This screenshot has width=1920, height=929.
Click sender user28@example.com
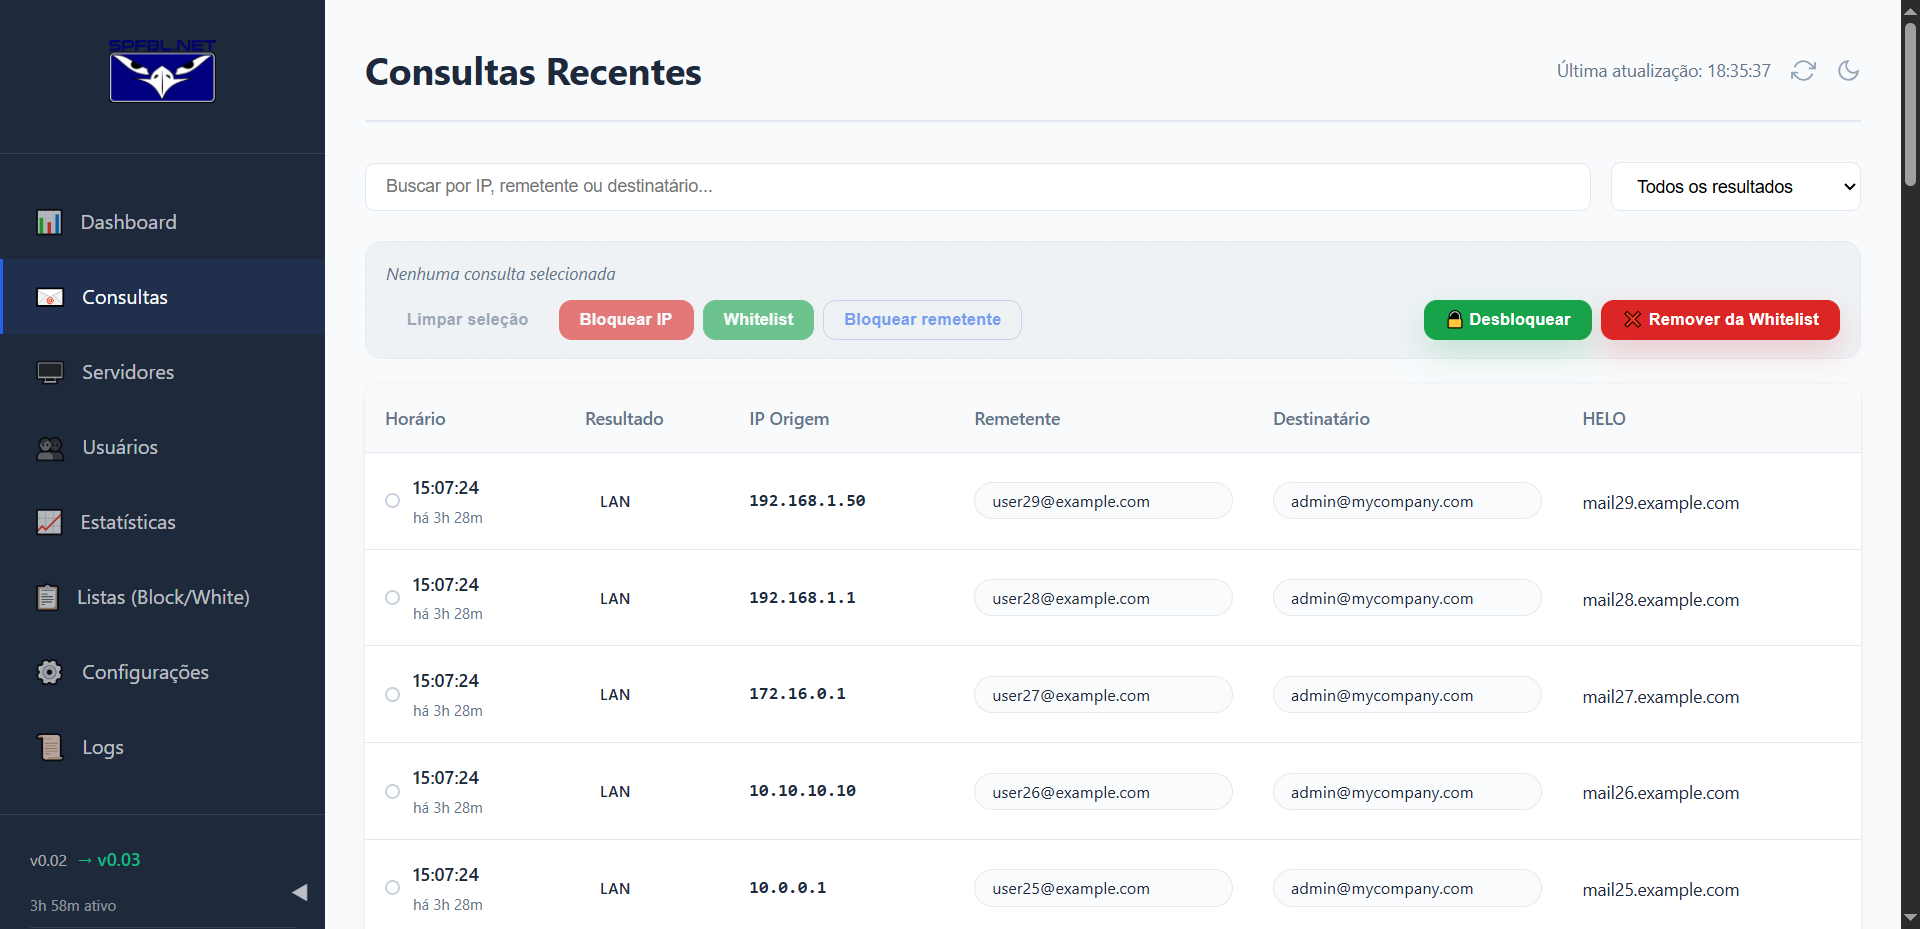point(1103,598)
